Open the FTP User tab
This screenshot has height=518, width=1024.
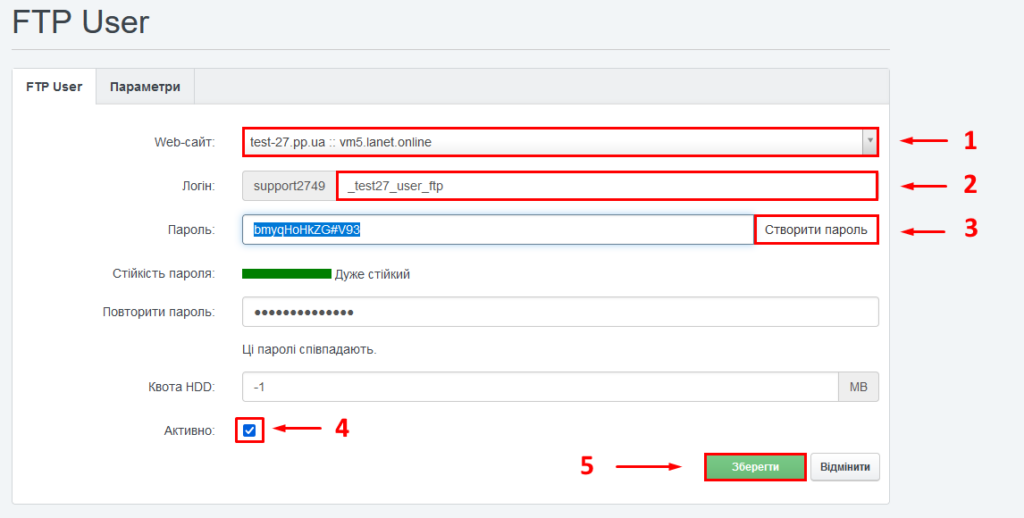(x=54, y=87)
